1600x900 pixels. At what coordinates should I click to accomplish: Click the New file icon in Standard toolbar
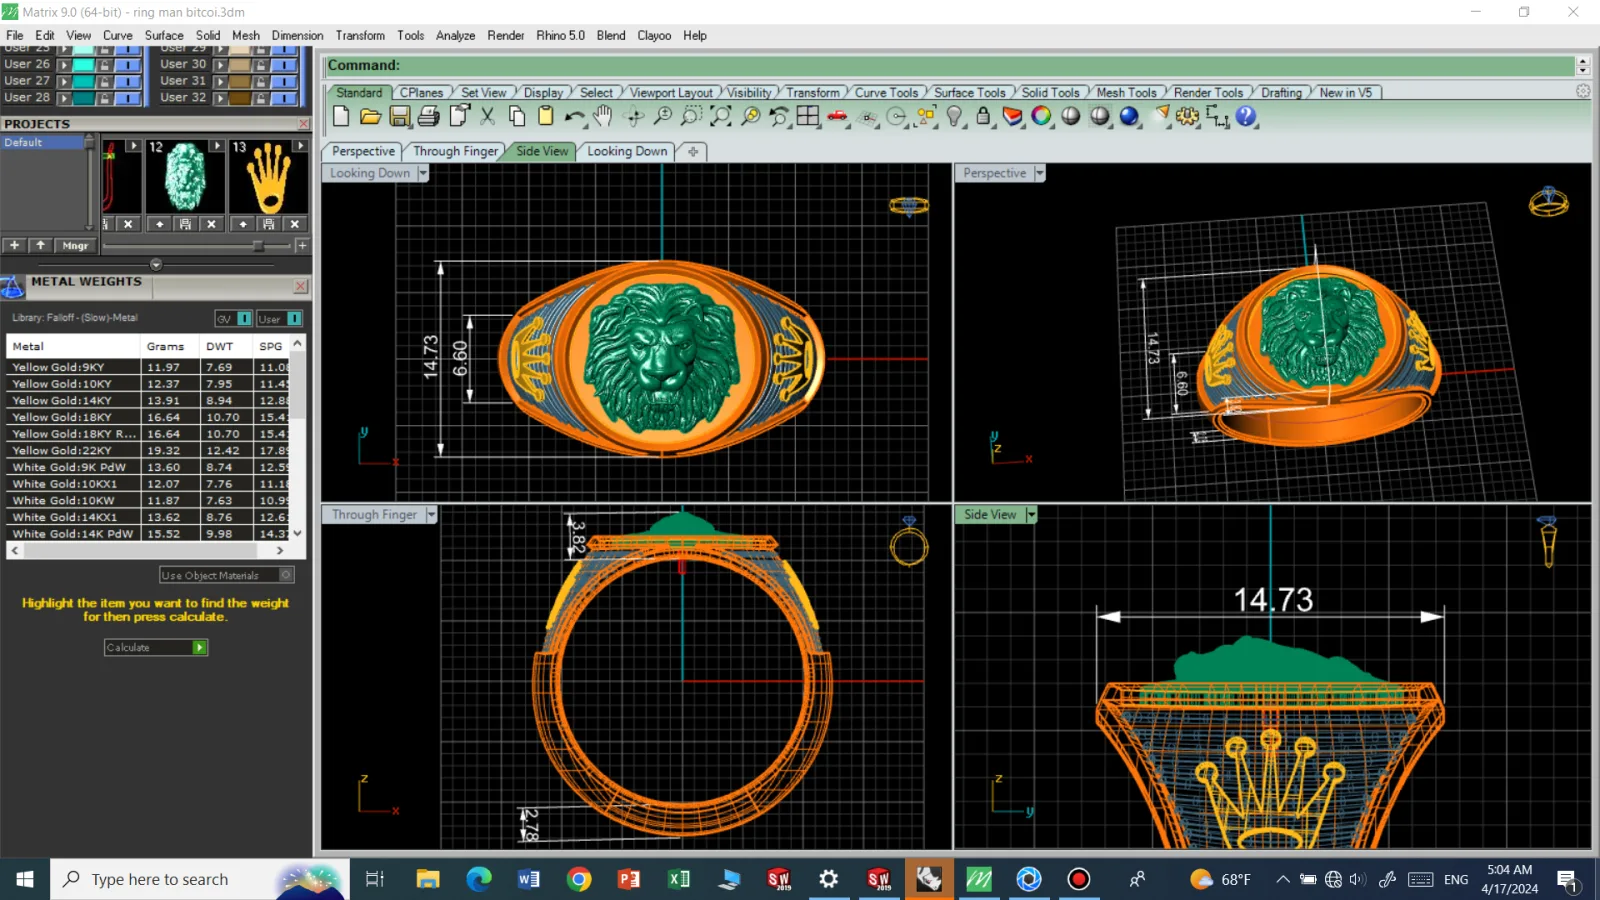pos(341,116)
